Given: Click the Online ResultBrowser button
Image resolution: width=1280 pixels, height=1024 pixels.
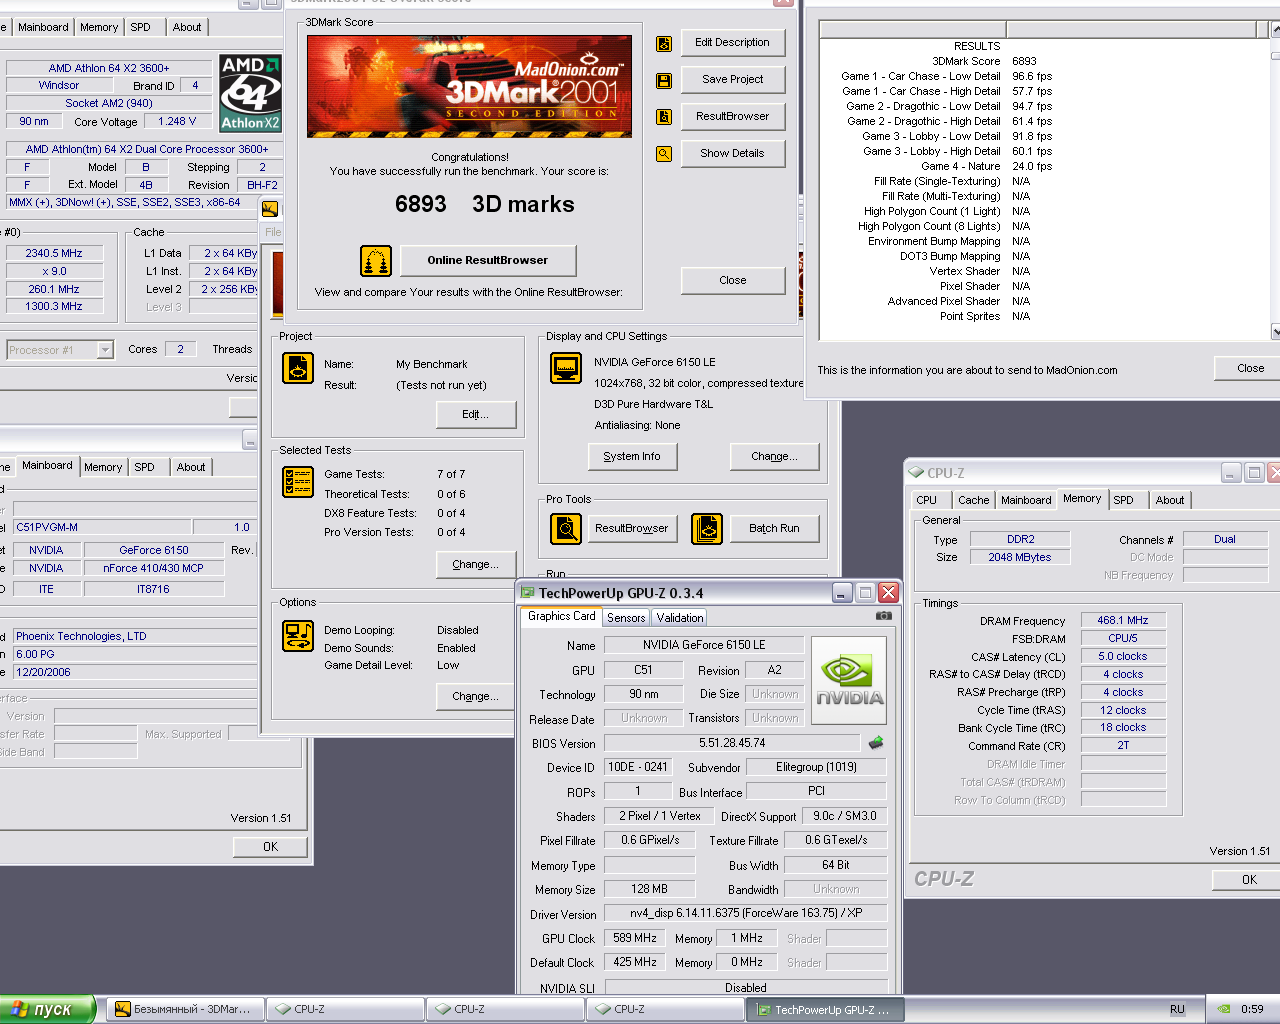Looking at the screenshot, I should pyautogui.click(x=488, y=260).
